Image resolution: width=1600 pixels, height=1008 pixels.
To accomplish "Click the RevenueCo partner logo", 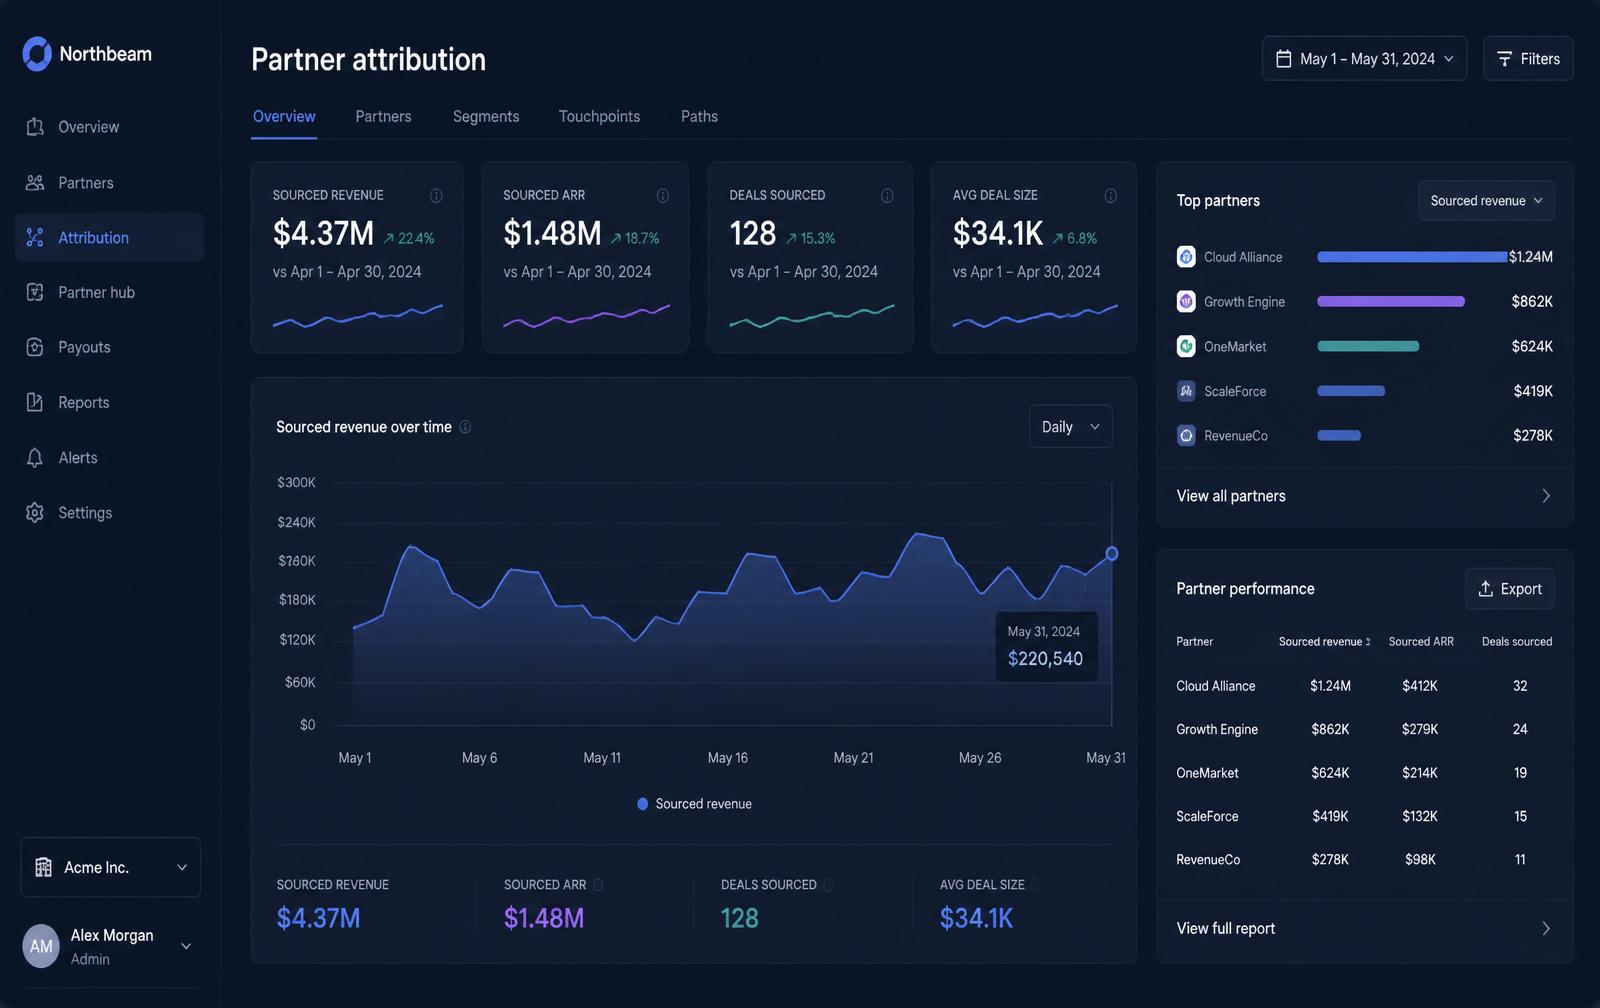I will click(x=1186, y=435).
